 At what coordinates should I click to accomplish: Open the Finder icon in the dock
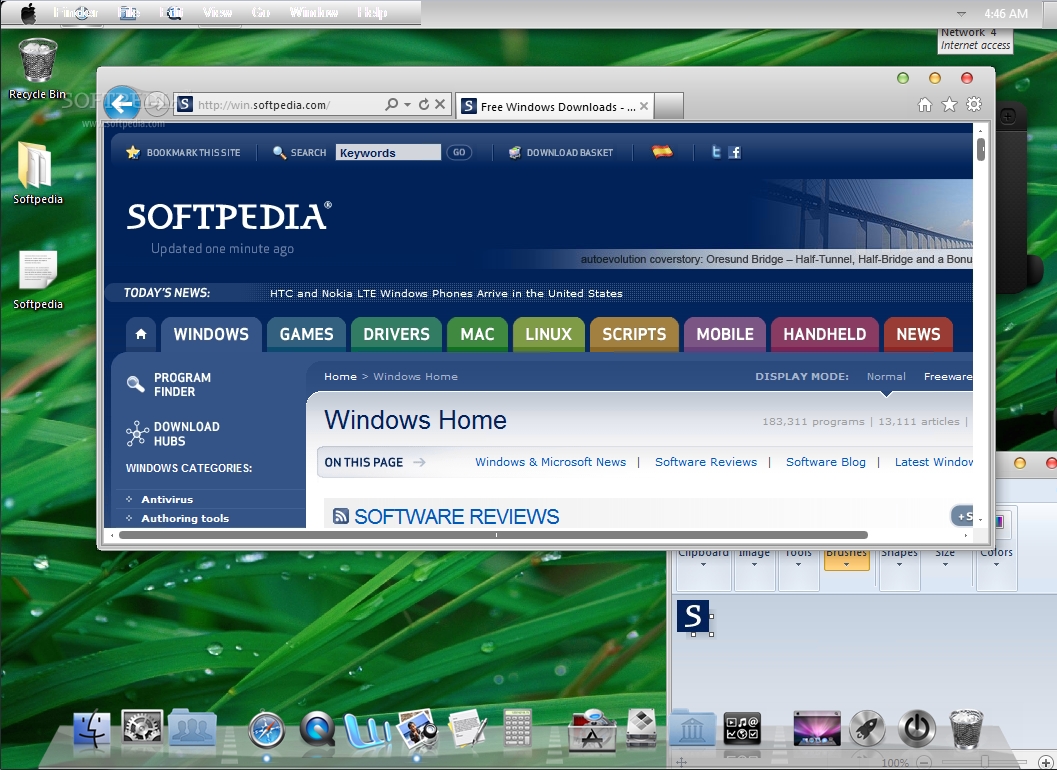pyautogui.click(x=91, y=729)
